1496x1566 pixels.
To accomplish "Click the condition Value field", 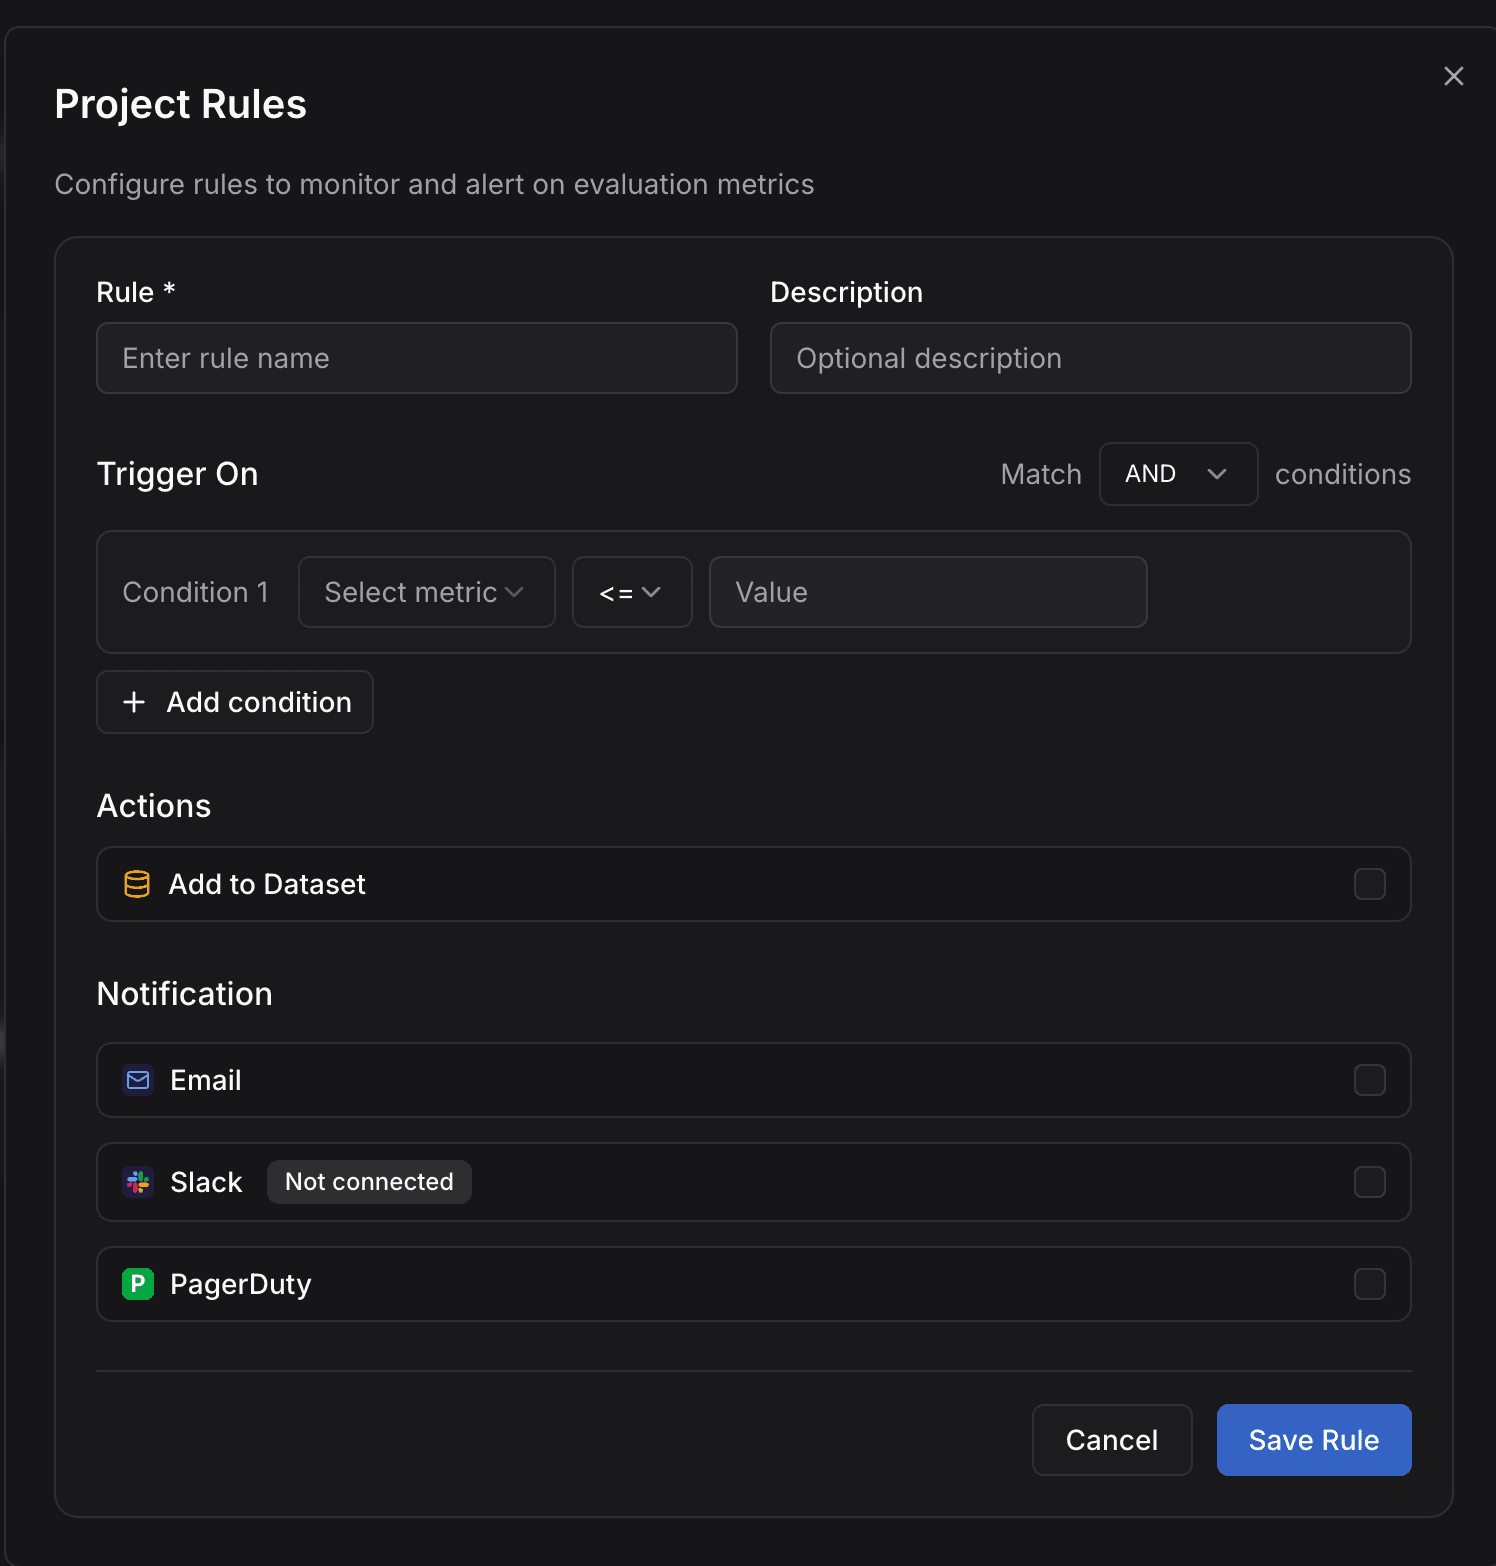I will click(928, 592).
